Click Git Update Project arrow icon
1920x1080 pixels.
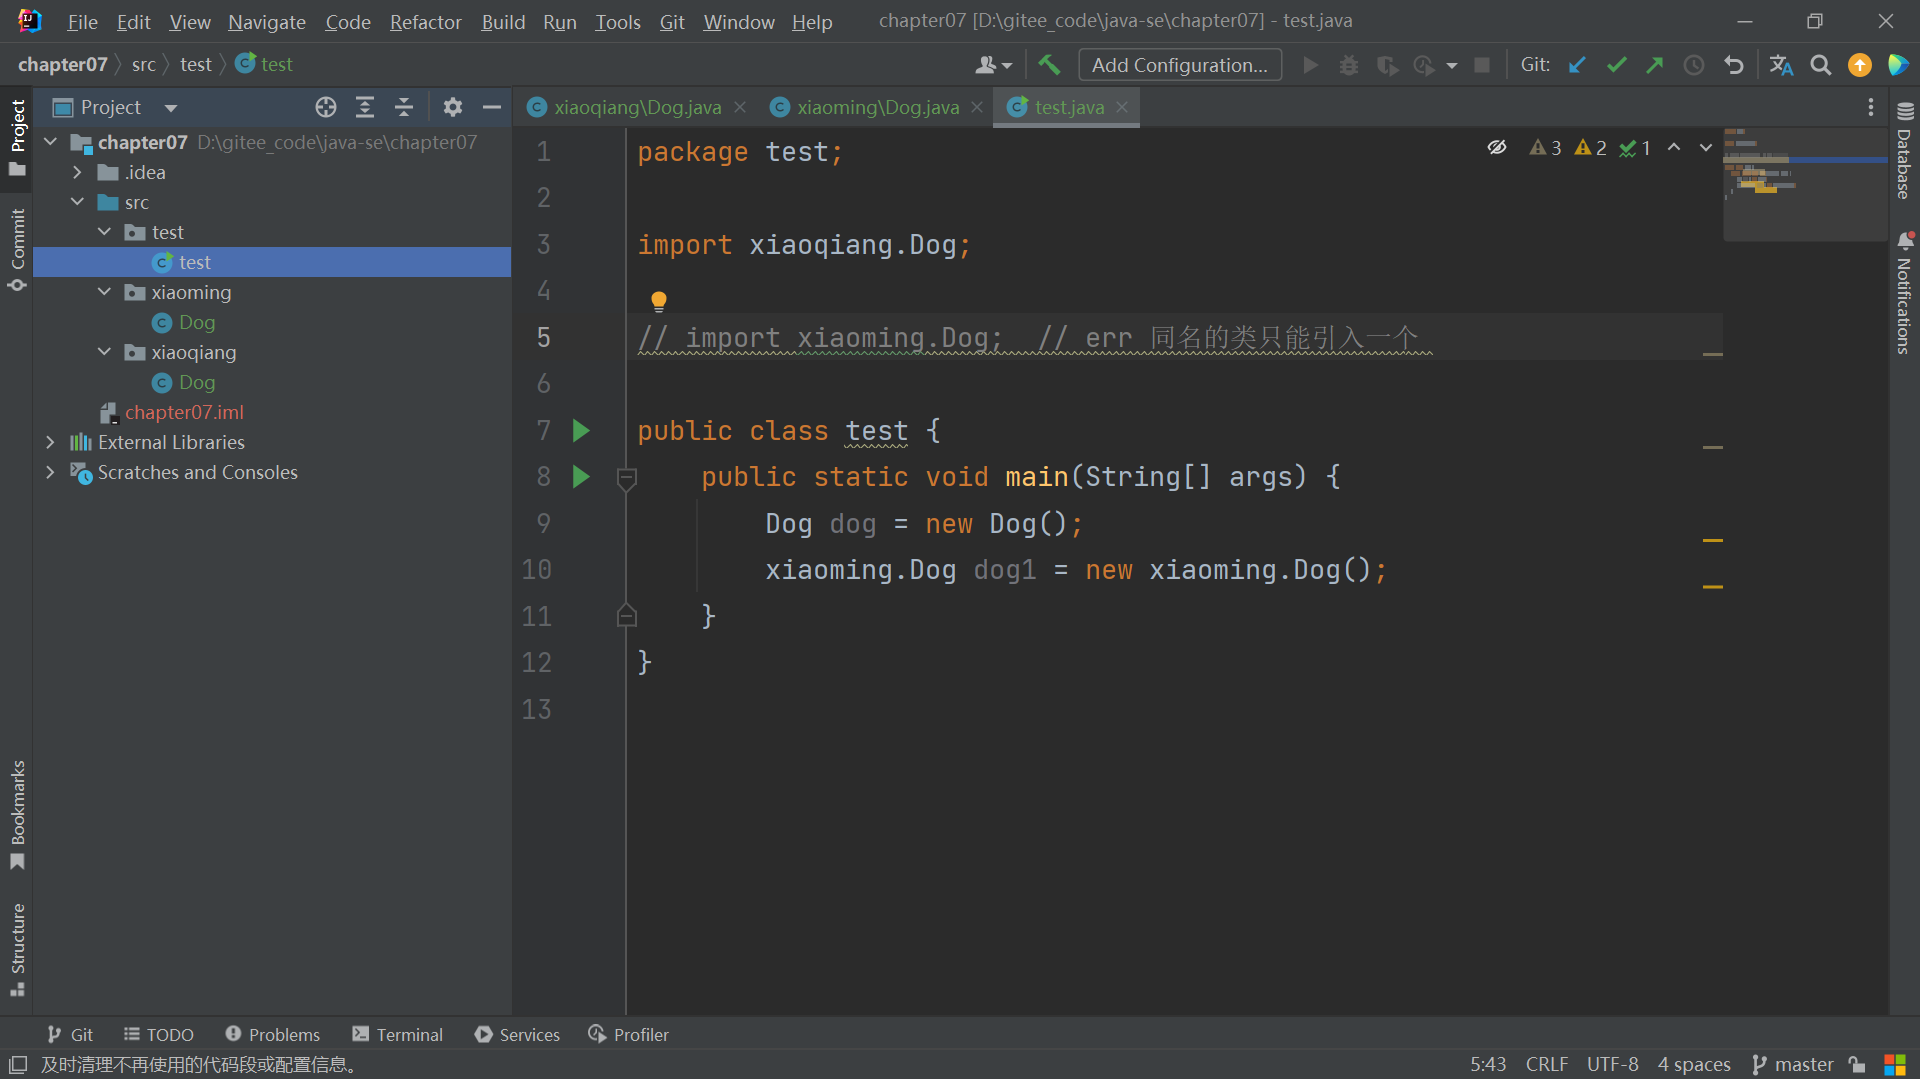[x=1577, y=65]
